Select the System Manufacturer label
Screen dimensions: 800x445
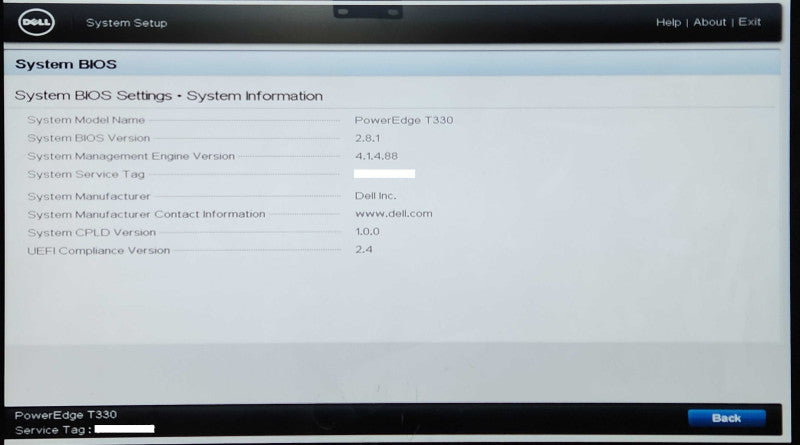pyautogui.click(x=89, y=196)
